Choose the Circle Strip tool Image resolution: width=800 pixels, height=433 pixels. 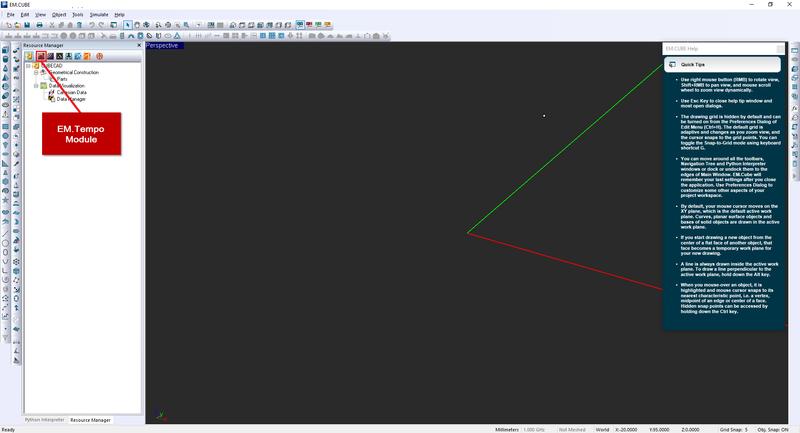(x=5, y=136)
